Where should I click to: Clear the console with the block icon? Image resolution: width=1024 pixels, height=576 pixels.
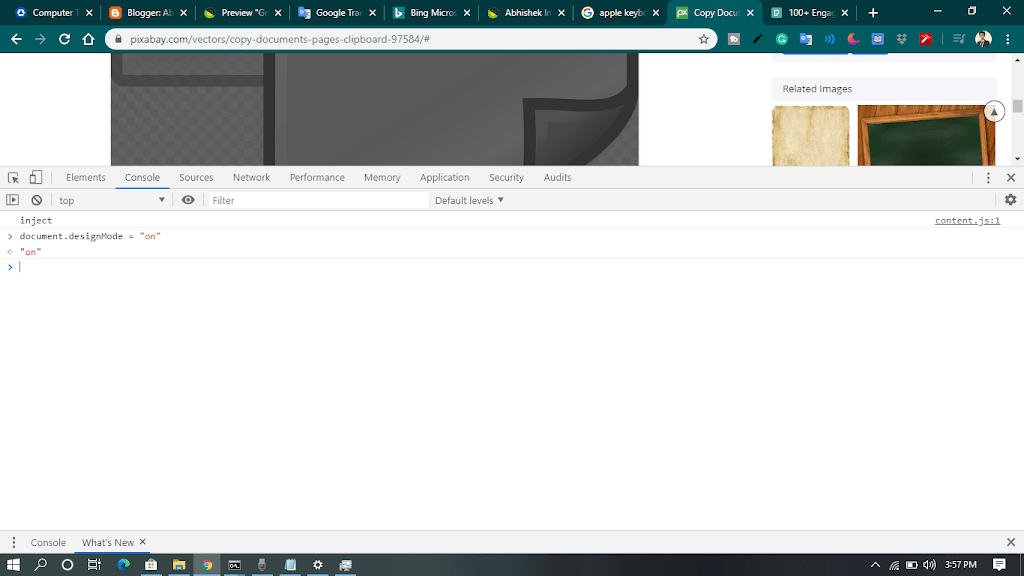click(37, 200)
